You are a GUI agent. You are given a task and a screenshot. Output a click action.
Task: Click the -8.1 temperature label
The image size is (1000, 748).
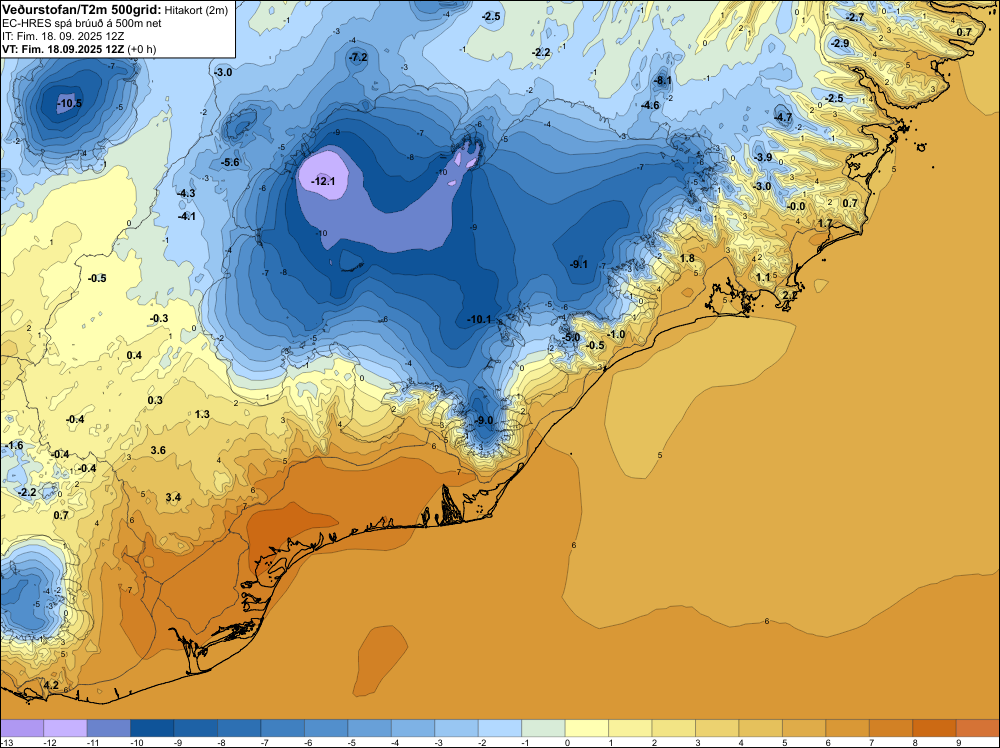663,80
